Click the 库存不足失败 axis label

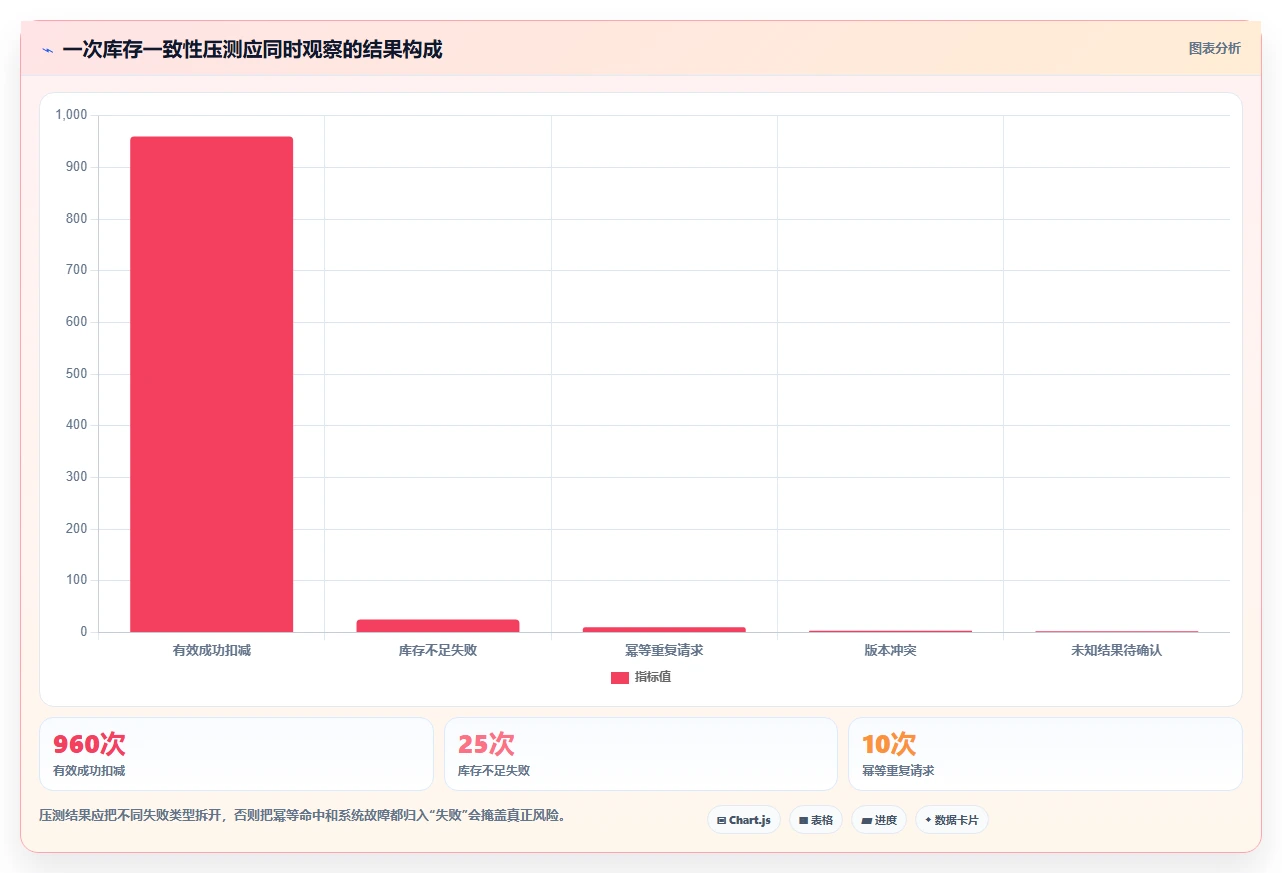tap(438, 650)
